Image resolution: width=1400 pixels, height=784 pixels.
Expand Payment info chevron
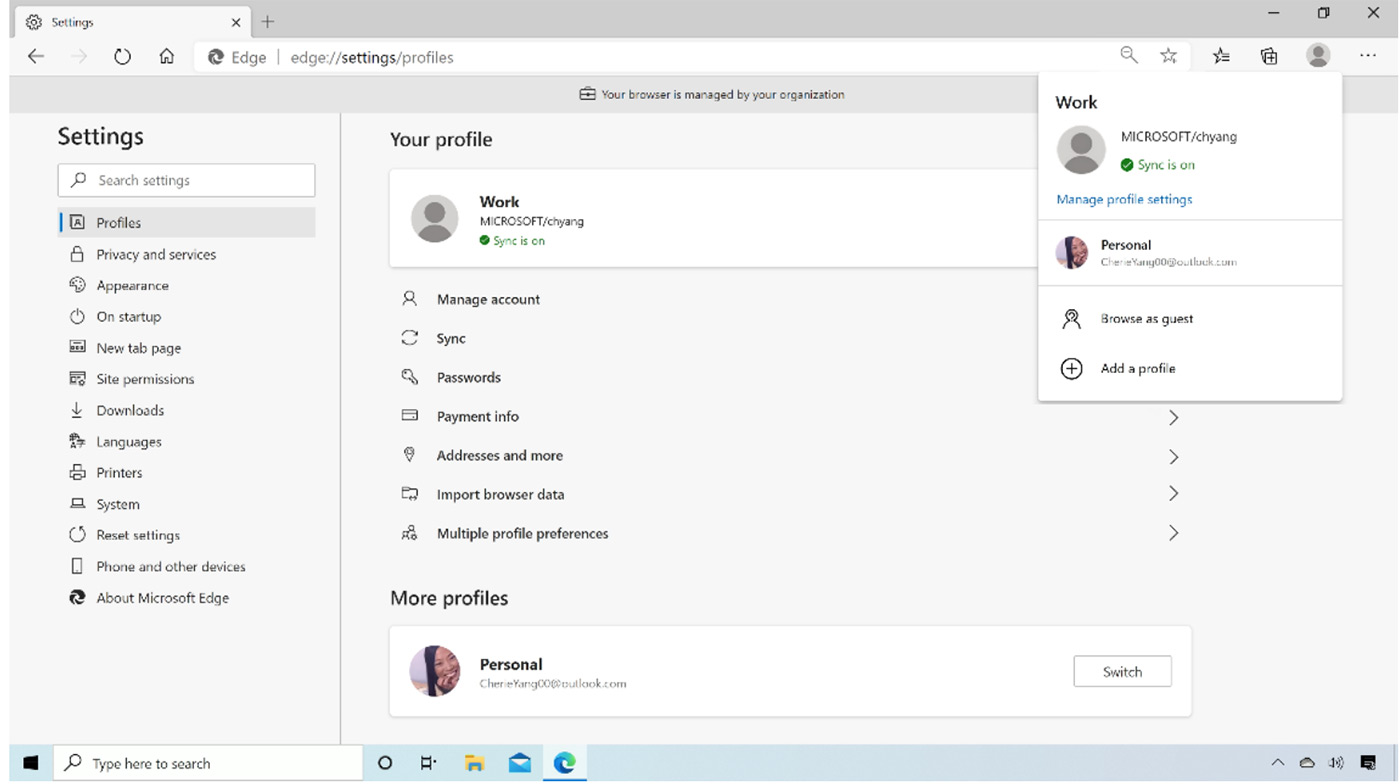[x=1174, y=417]
